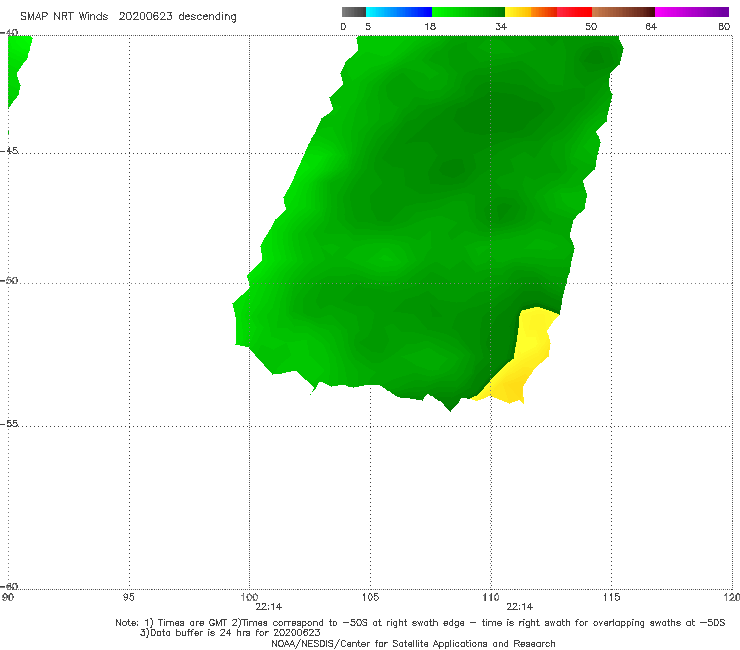740x650 pixels.
Task: Click the swath time '22:14' below longitude 110
Action: (x=520, y=607)
